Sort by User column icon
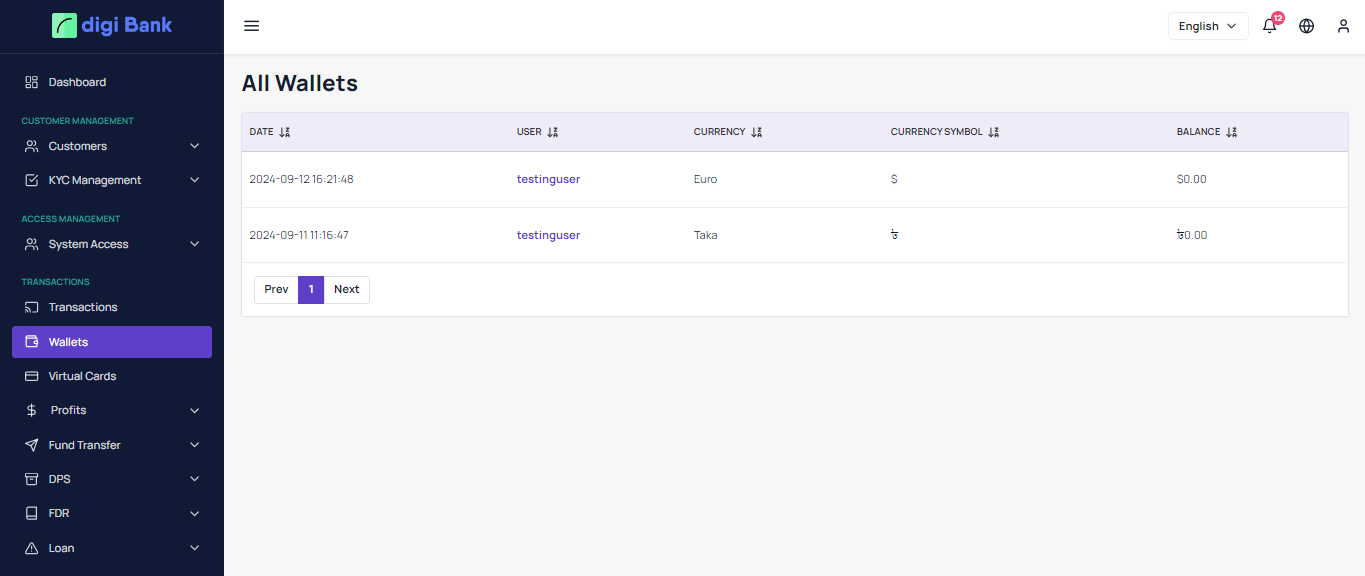 553,132
